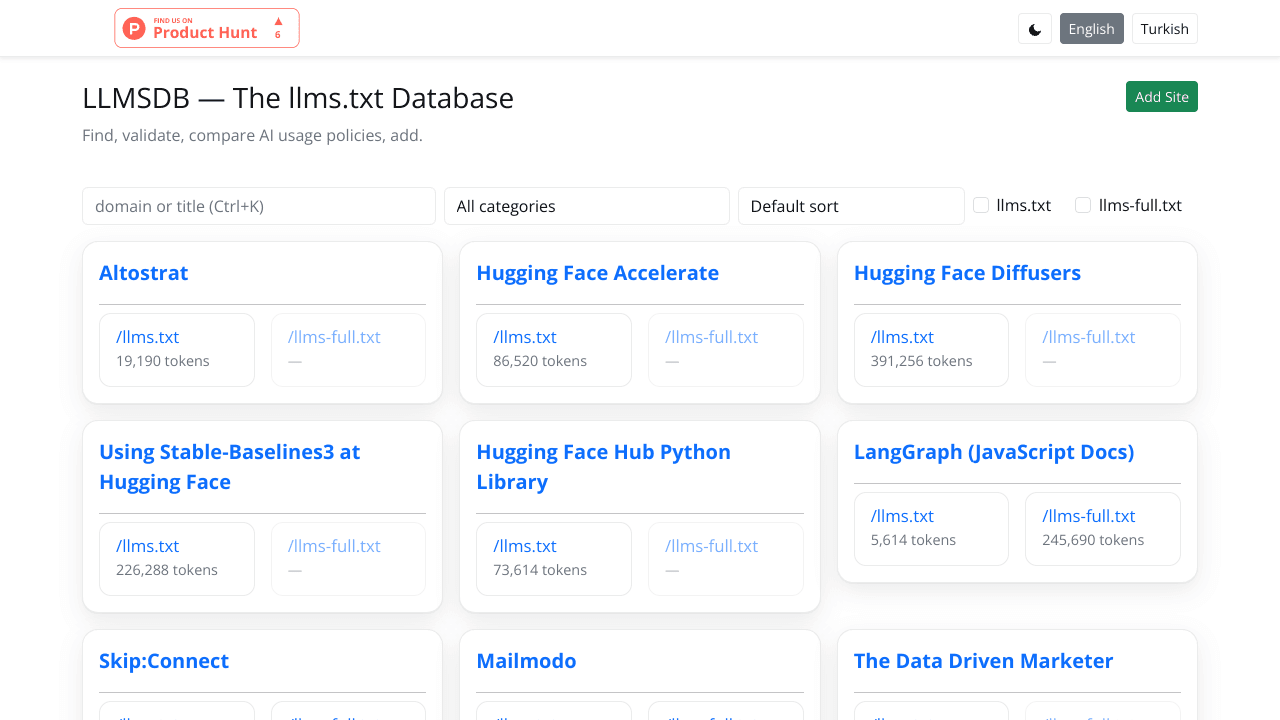Screen dimensions: 1280x720
Task: Open the Default sort dropdown
Action: (x=850, y=206)
